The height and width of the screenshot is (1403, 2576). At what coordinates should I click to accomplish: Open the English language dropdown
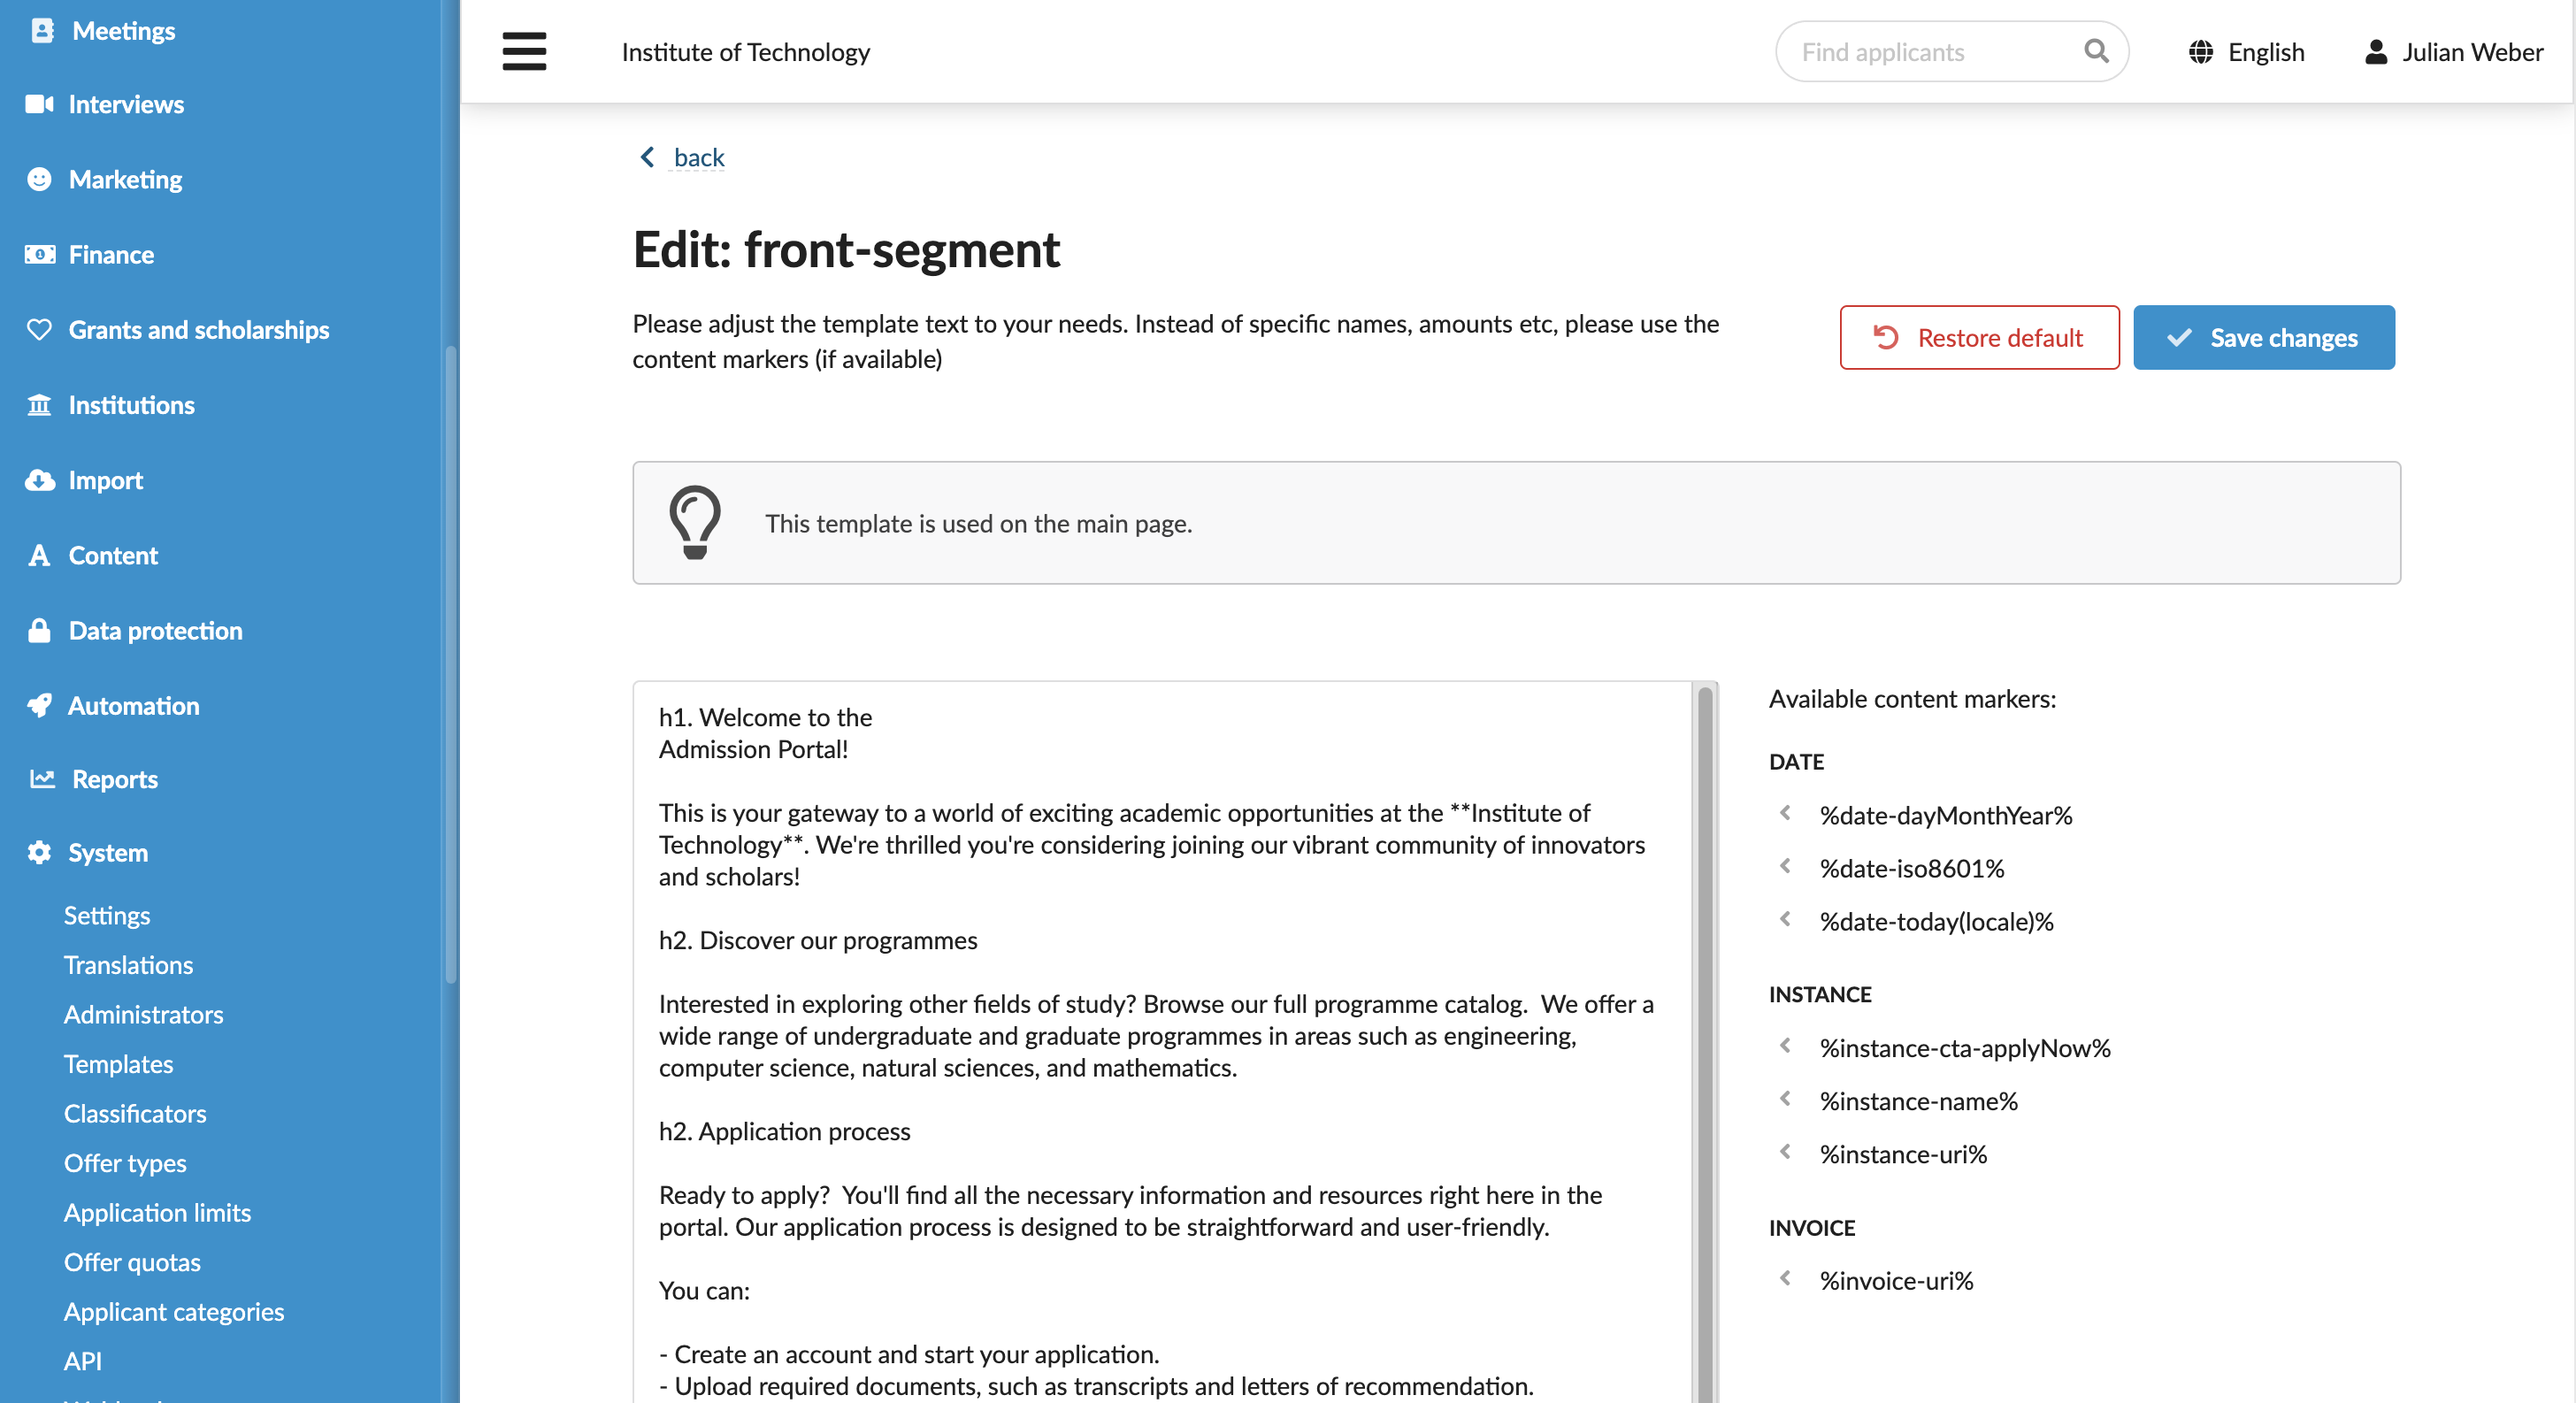tap(2246, 52)
